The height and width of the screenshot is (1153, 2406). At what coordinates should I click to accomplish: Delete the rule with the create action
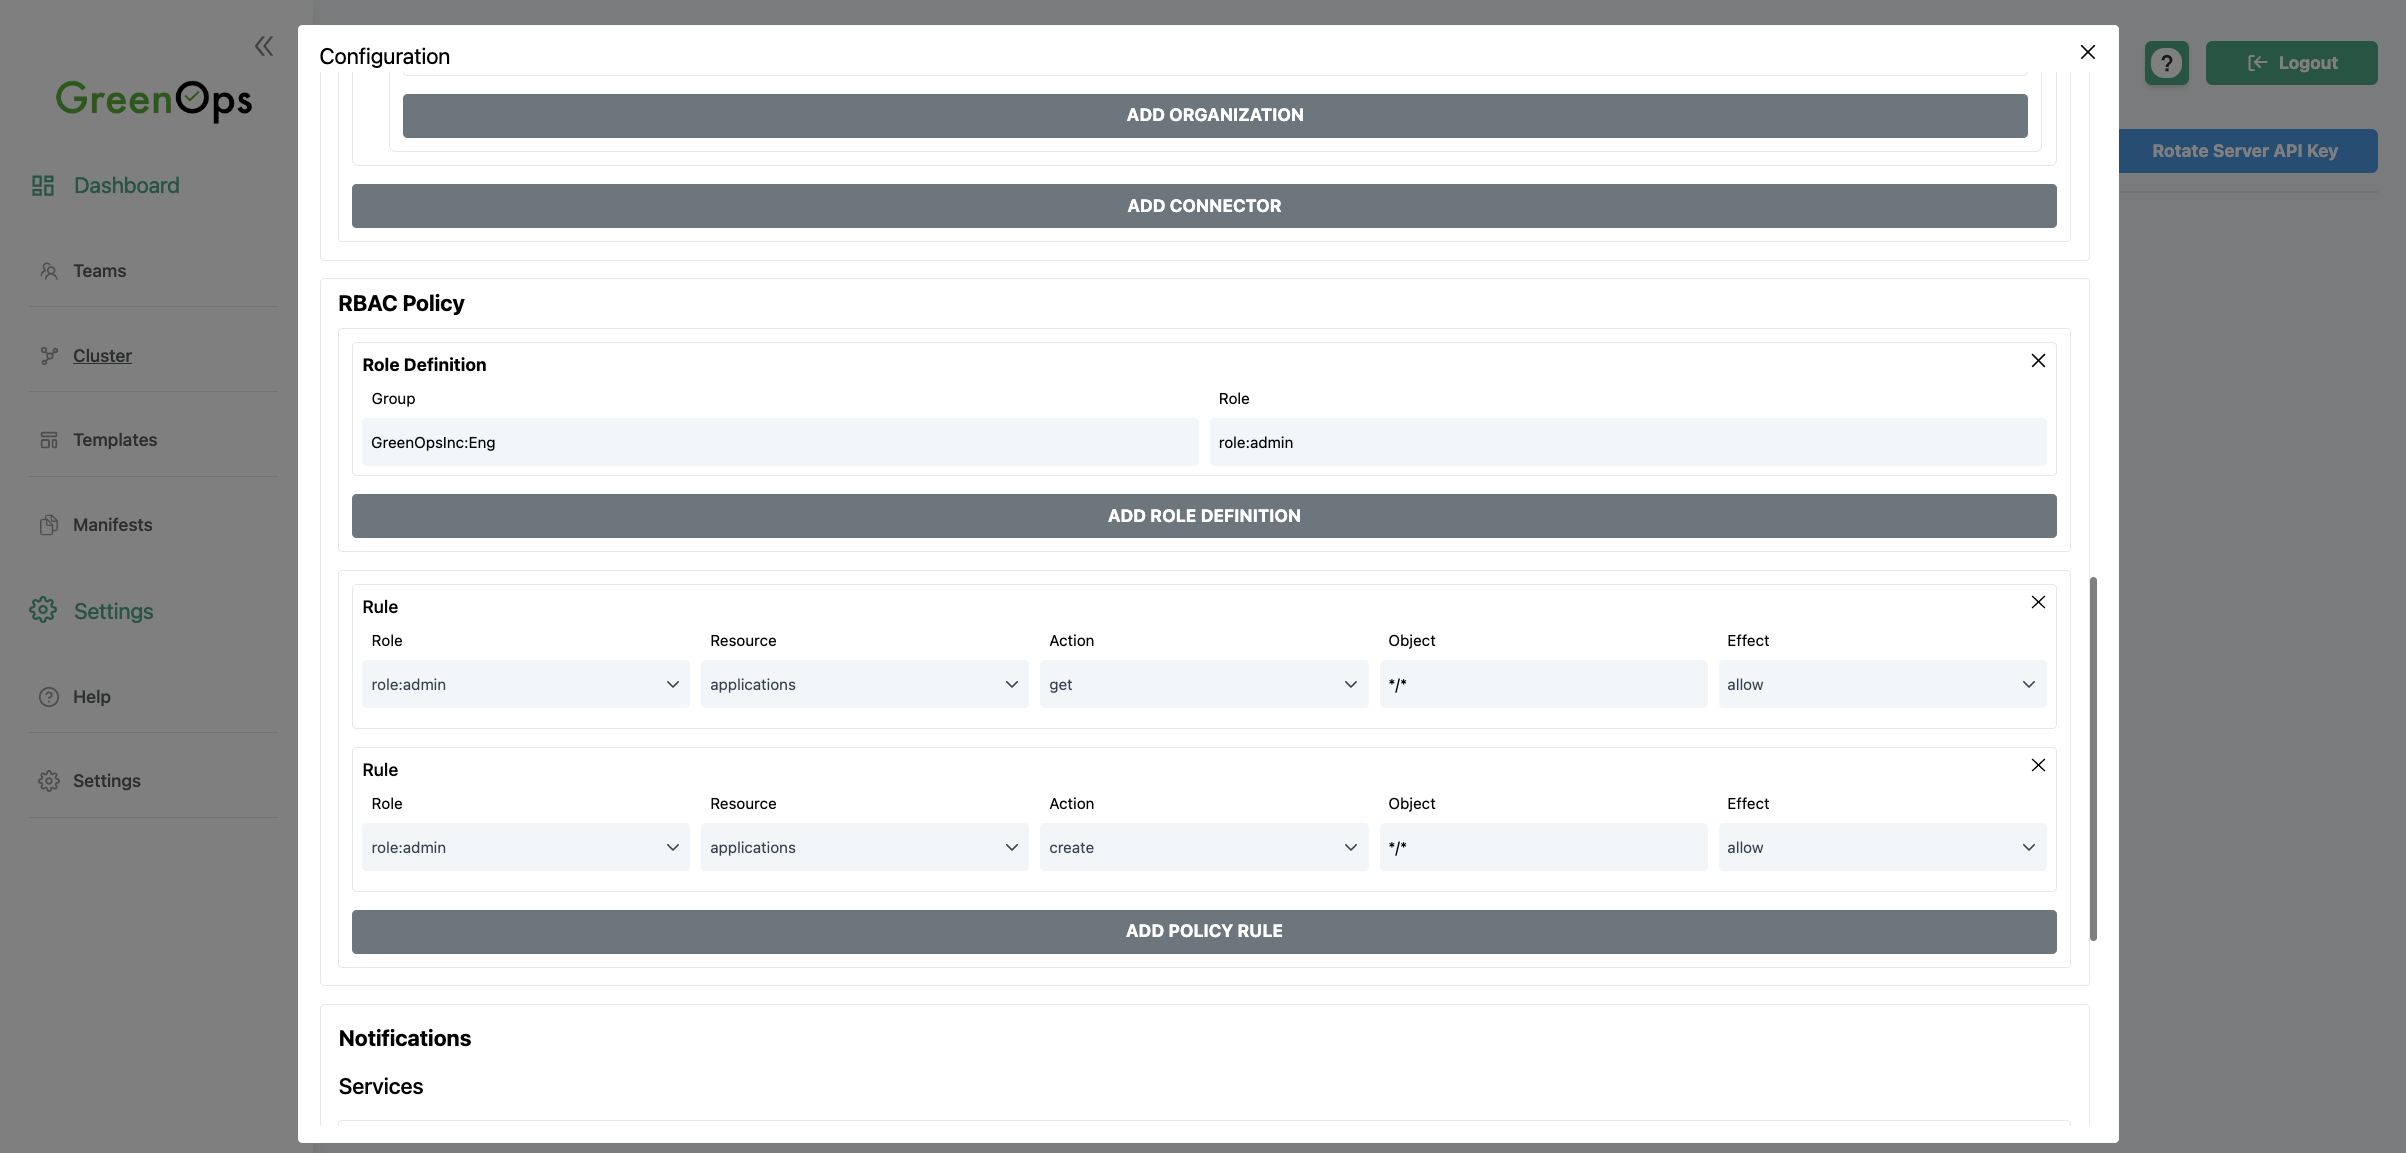(2038, 765)
